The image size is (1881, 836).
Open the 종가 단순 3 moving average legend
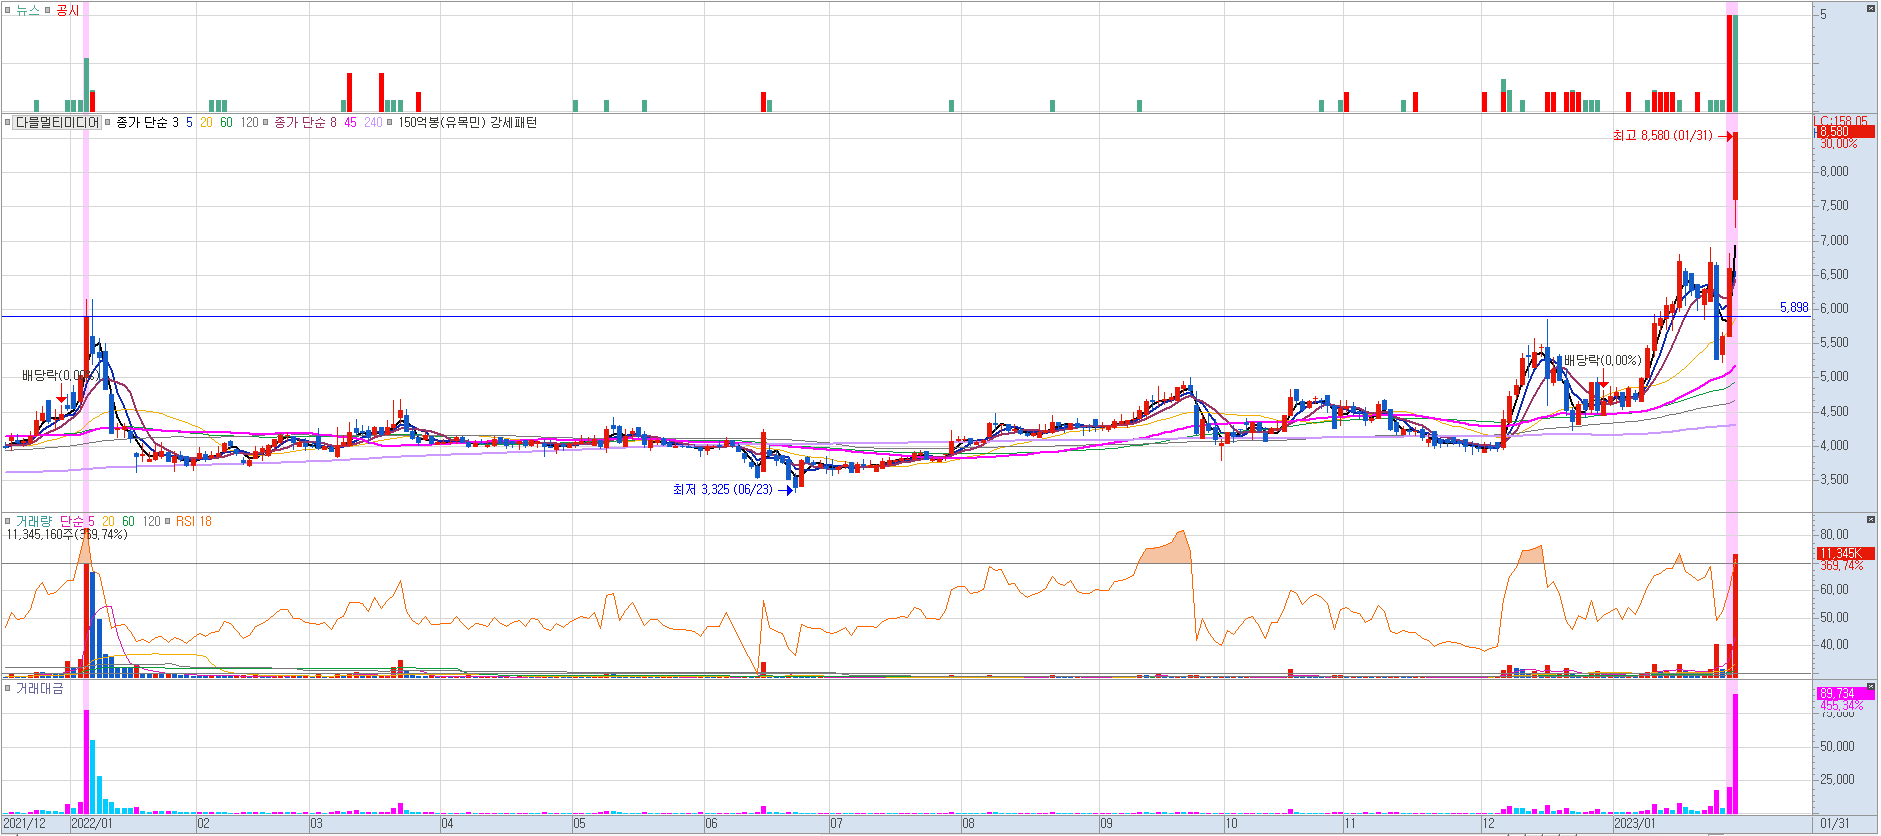148,123
